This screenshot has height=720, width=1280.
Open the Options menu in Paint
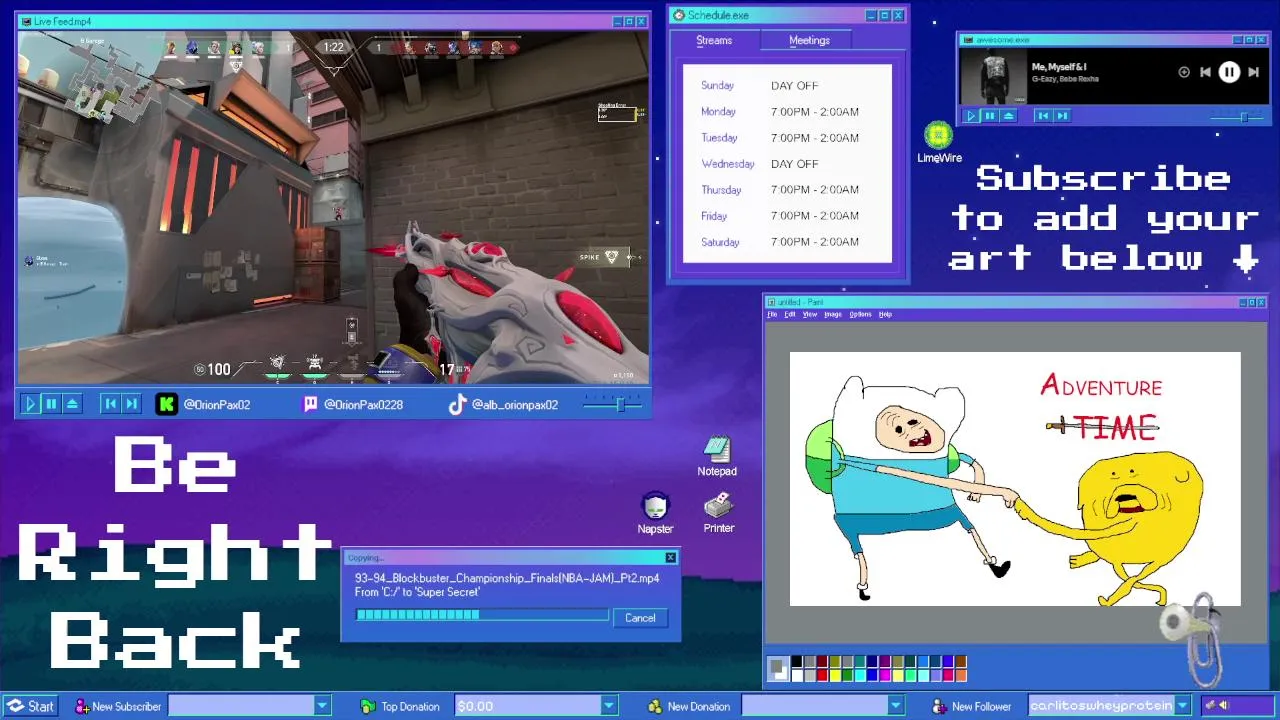[860, 314]
